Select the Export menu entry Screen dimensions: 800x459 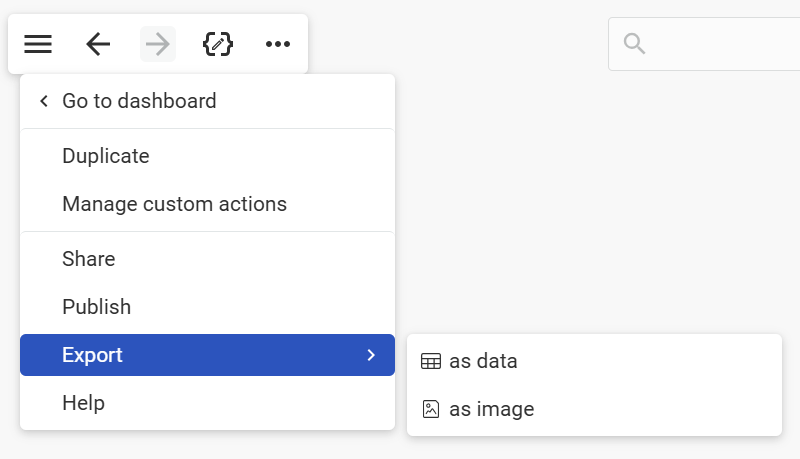[x=93, y=355]
